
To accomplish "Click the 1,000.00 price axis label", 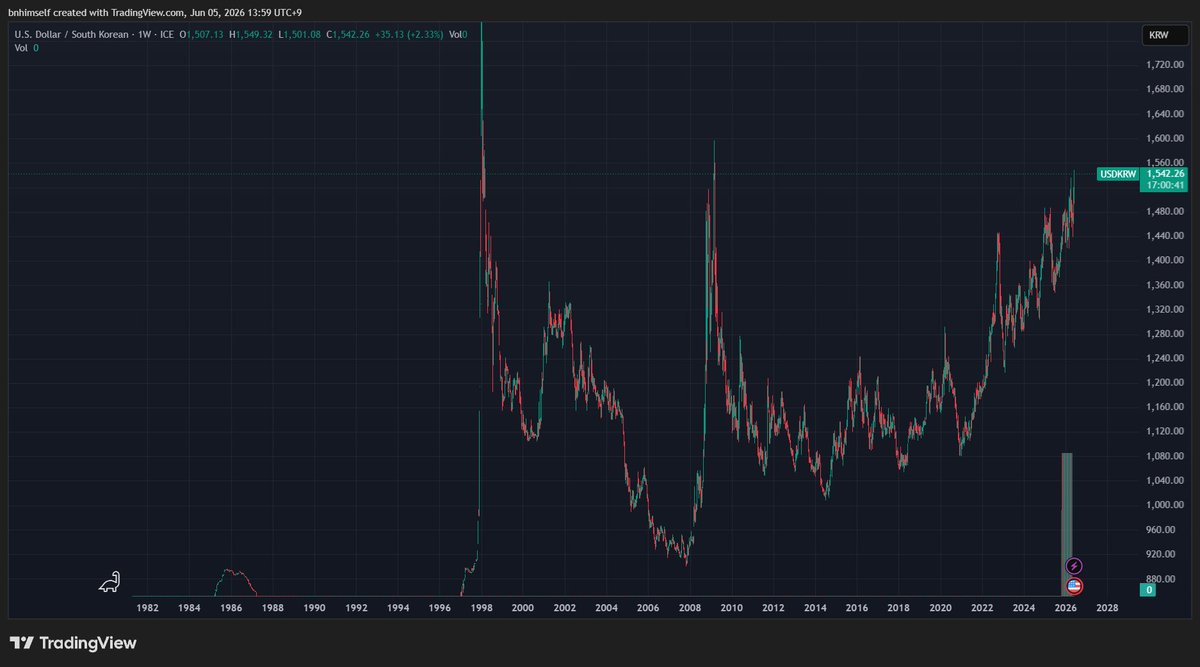I will pos(1164,505).
